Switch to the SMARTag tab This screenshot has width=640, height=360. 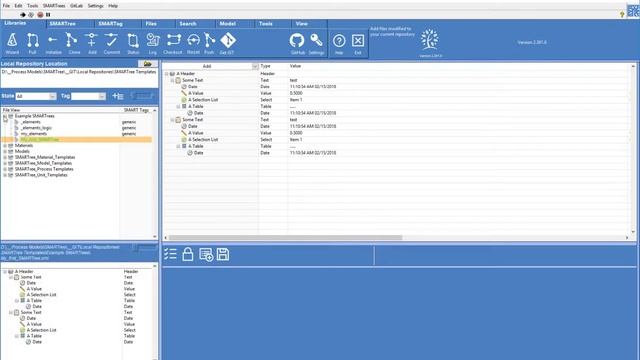tap(111, 24)
